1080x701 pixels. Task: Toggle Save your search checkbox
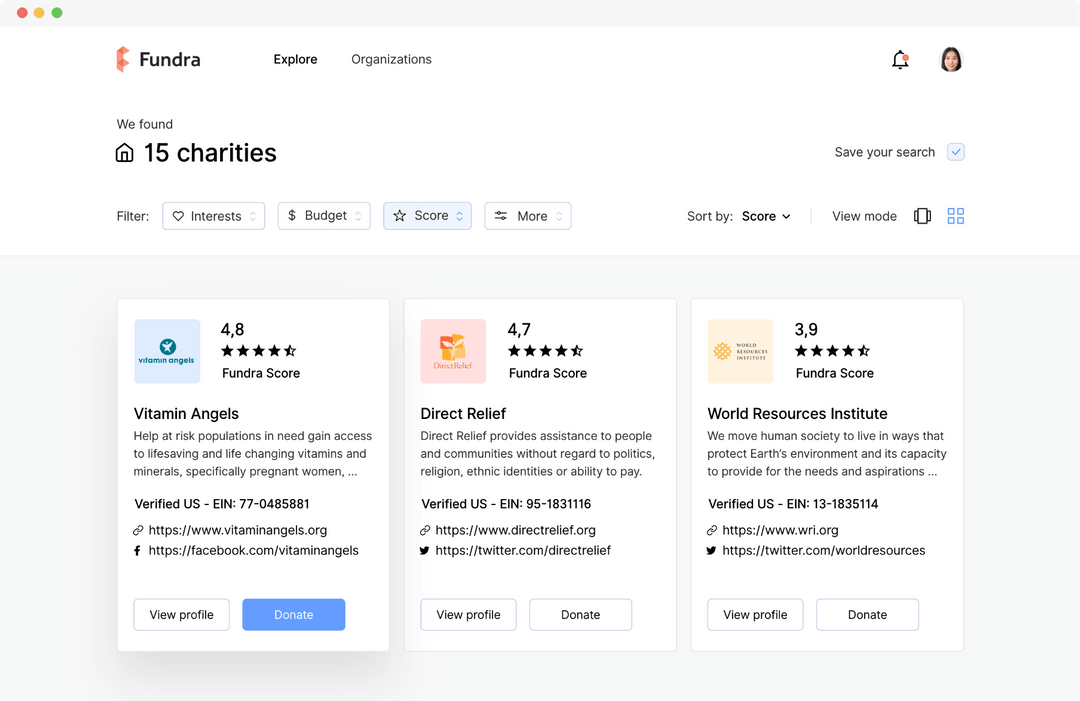(x=955, y=152)
